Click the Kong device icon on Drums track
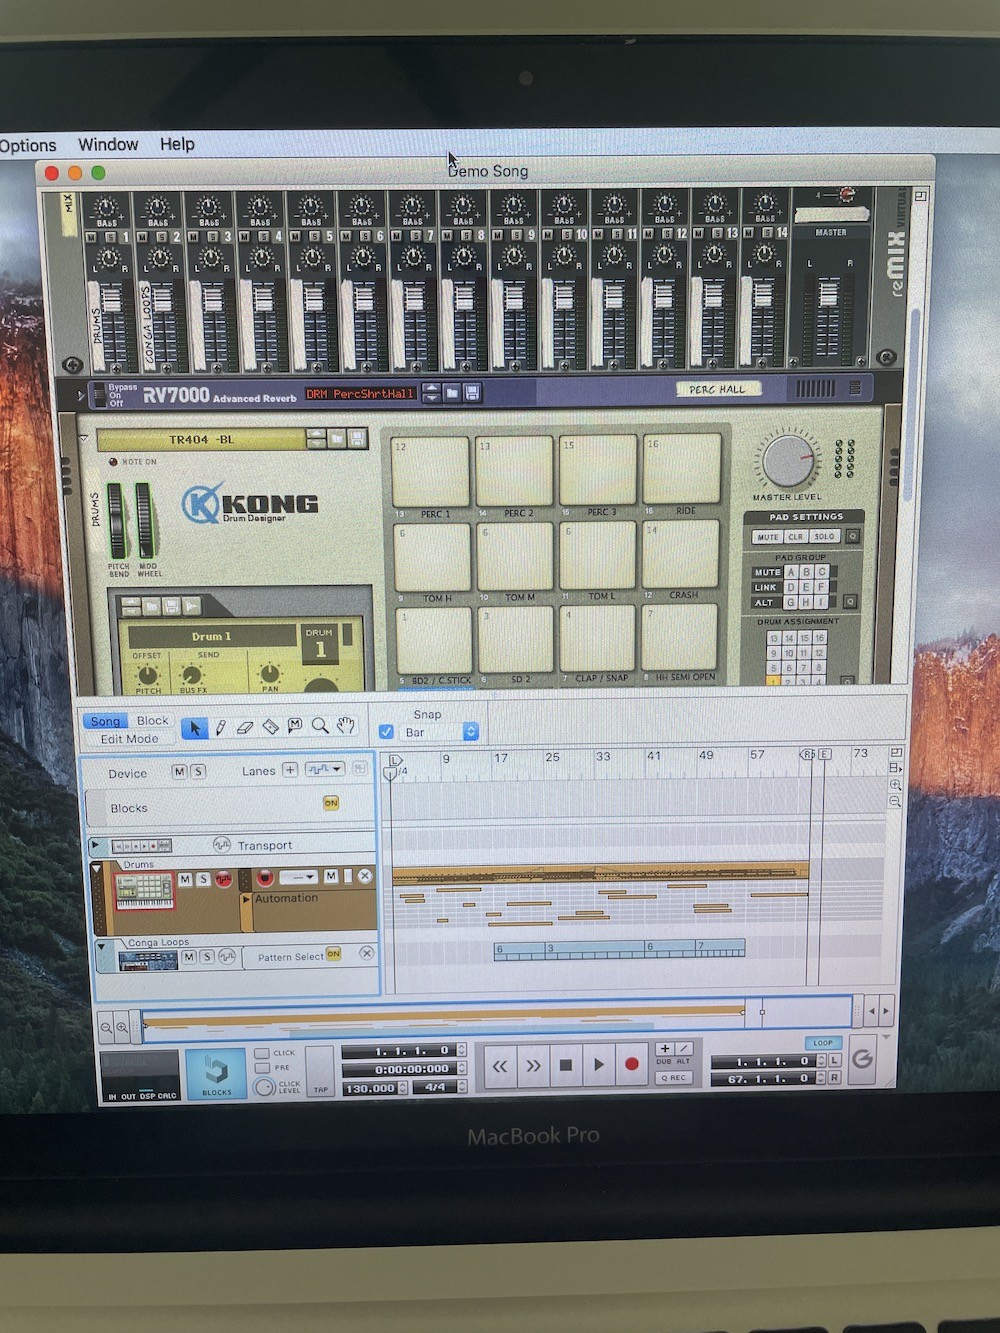The image size is (1000, 1333). click(x=145, y=889)
